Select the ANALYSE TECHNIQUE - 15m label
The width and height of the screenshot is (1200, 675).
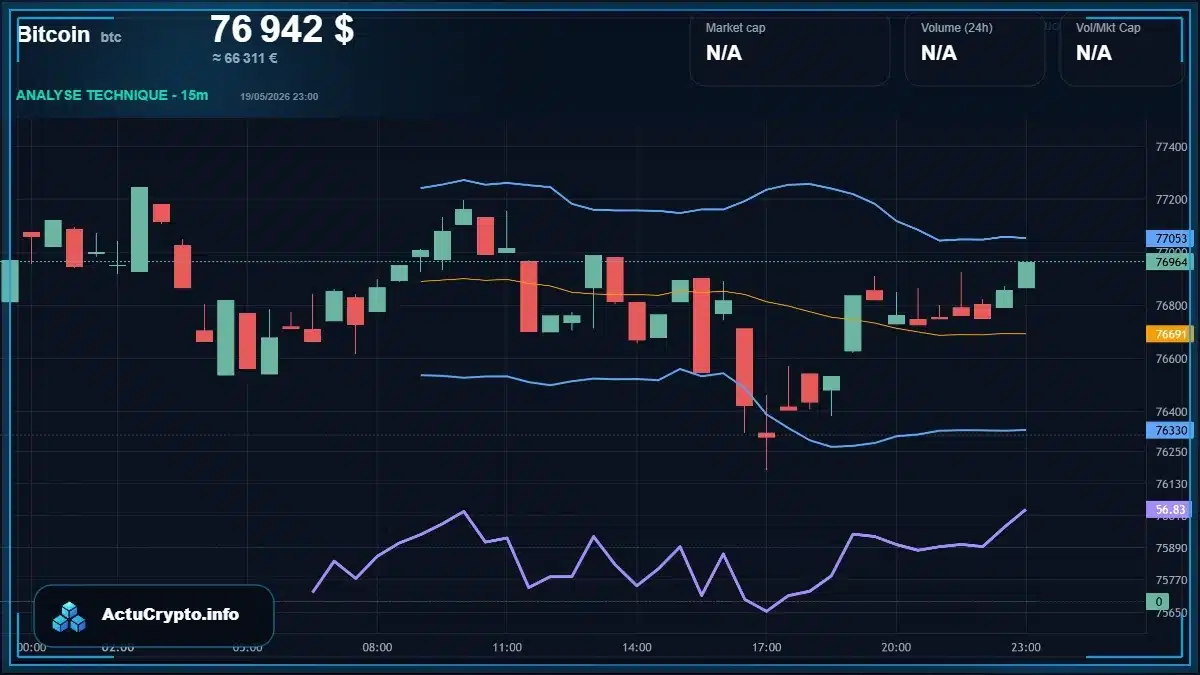(112, 95)
